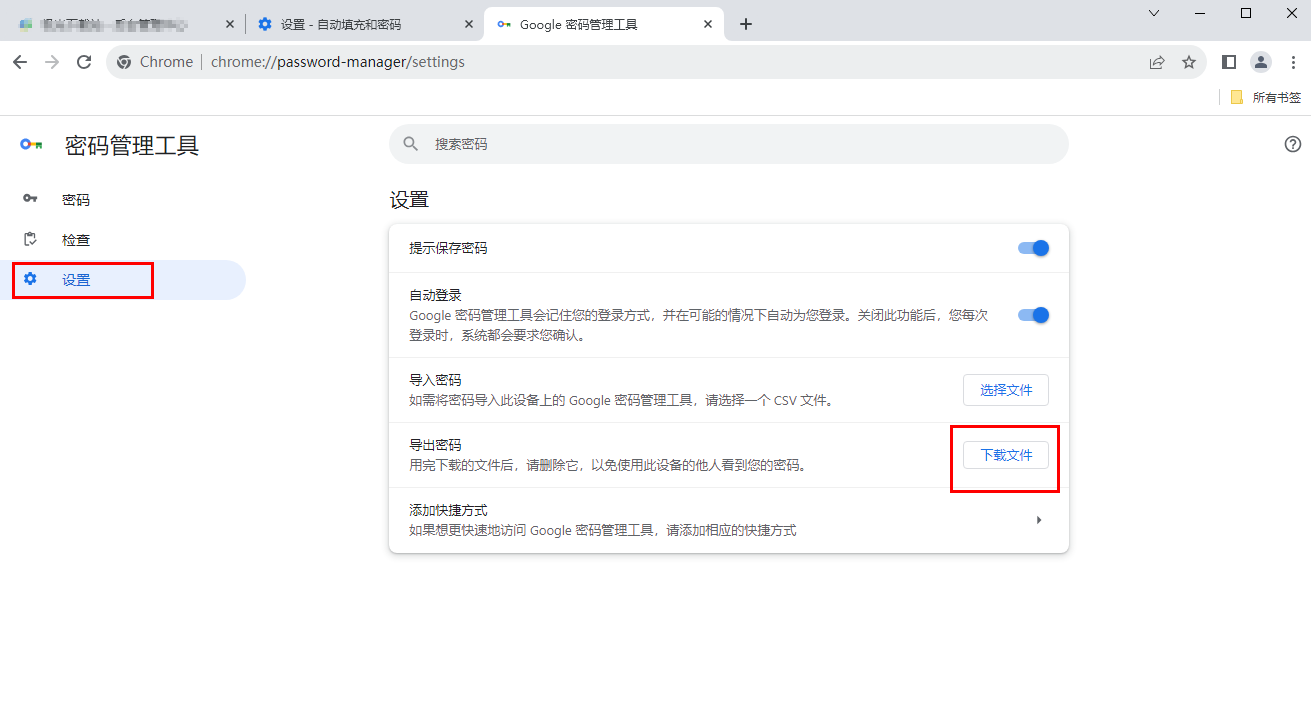
Task: Expand the 添加快捷方式 arrow
Action: click(x=1039, y=520)
